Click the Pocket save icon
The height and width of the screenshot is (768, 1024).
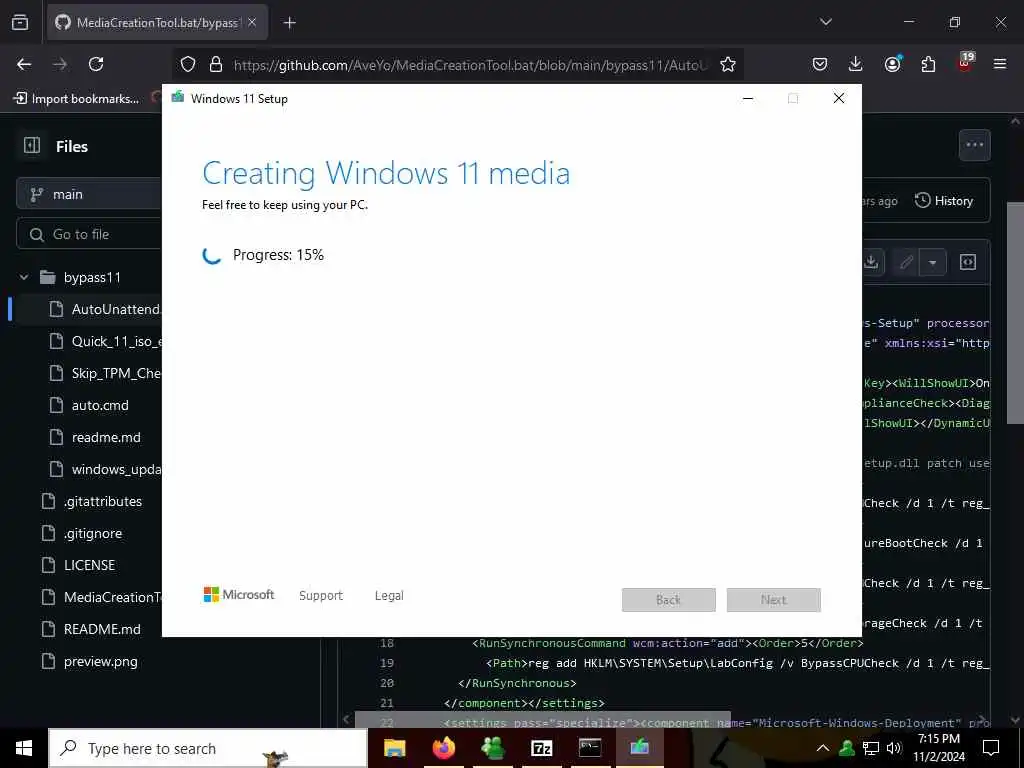pos(820,64)
